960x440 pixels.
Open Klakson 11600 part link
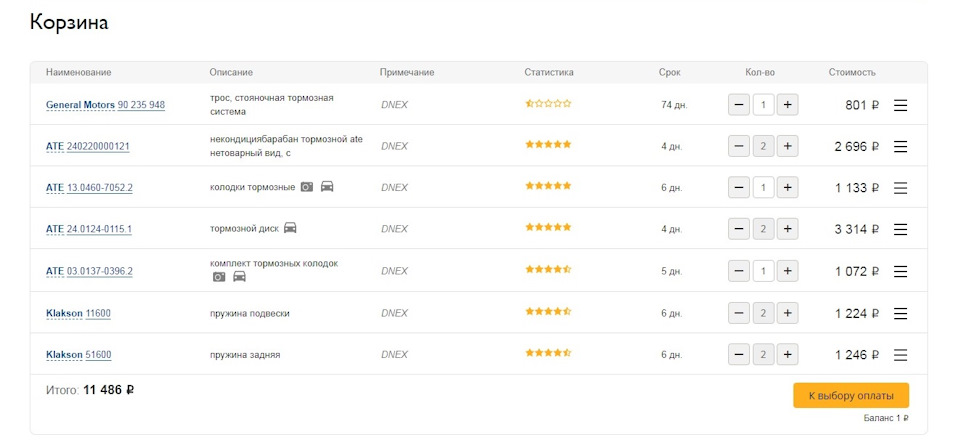[x=98, y=313]
